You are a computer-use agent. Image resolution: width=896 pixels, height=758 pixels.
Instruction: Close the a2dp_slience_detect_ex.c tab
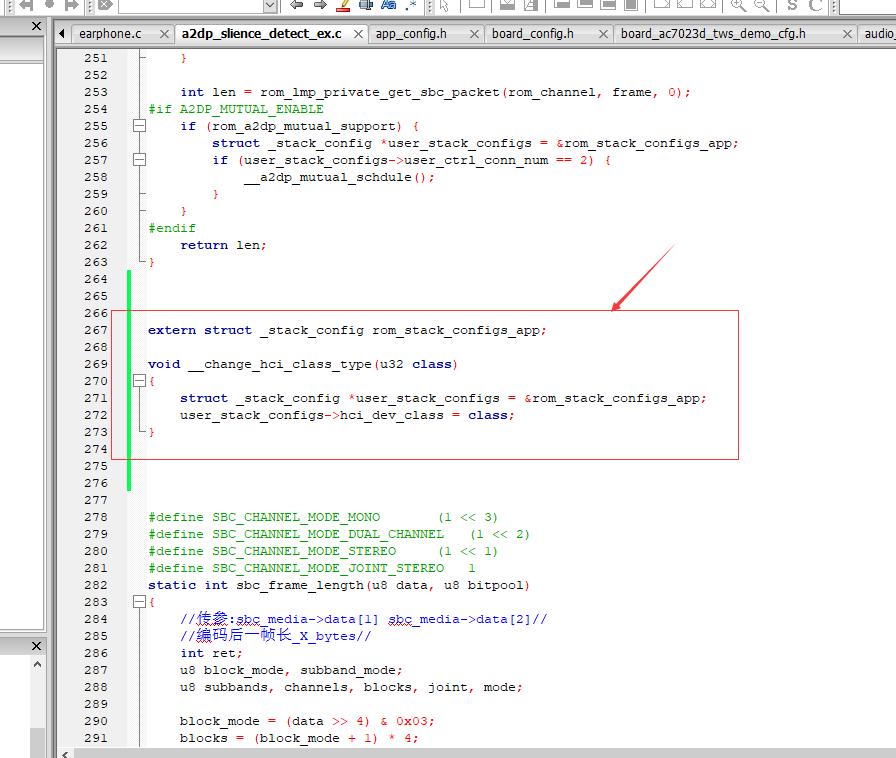tap(358, 34)
